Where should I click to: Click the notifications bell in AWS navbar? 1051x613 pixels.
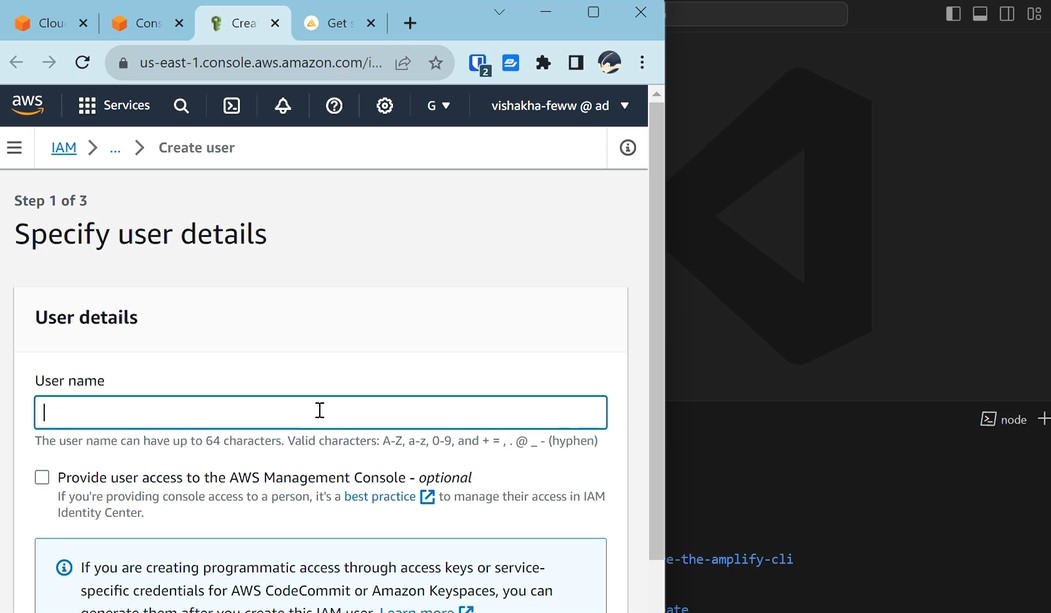tap(284, 105)
